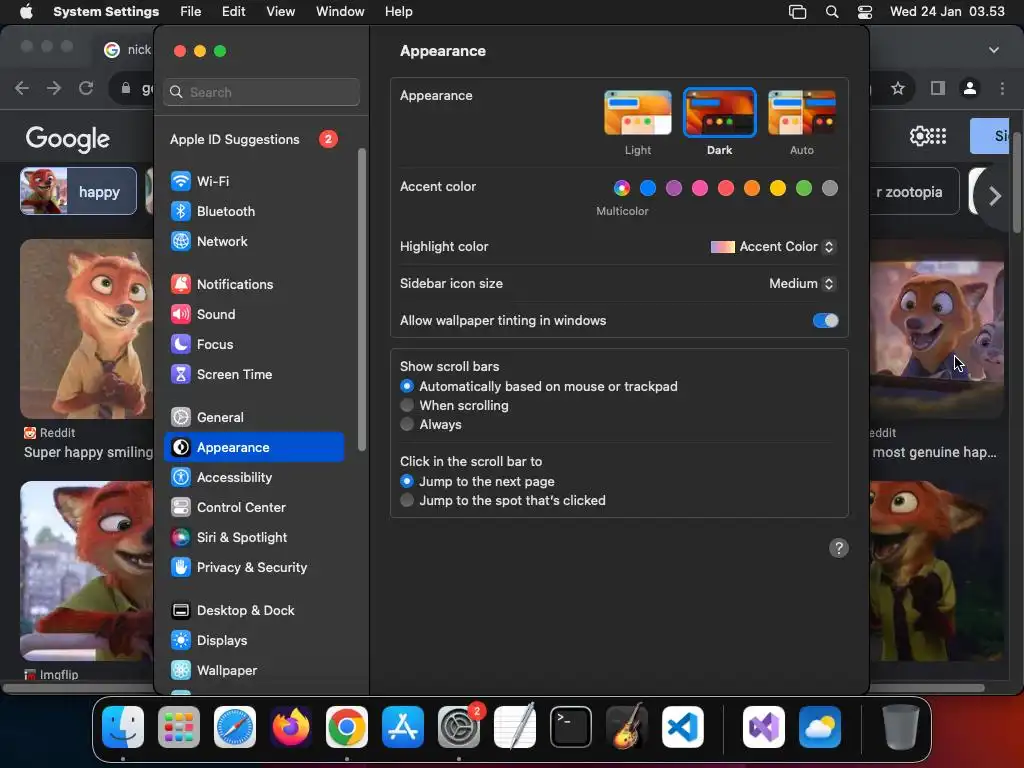Screen dimensions: 1024x768
Task: Open Screen Time settings
Action: (x=254, y=374)
